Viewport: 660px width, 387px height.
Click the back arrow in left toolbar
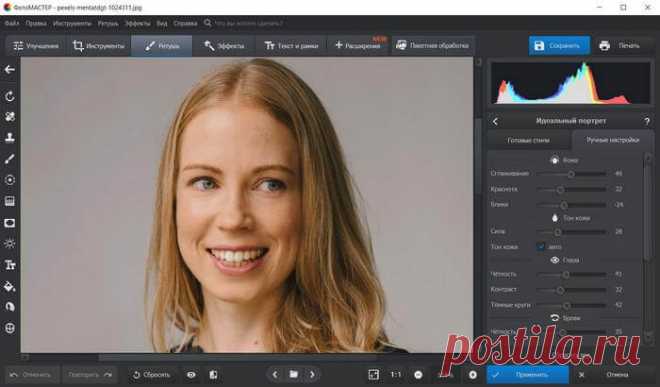[x=9, y=69]
